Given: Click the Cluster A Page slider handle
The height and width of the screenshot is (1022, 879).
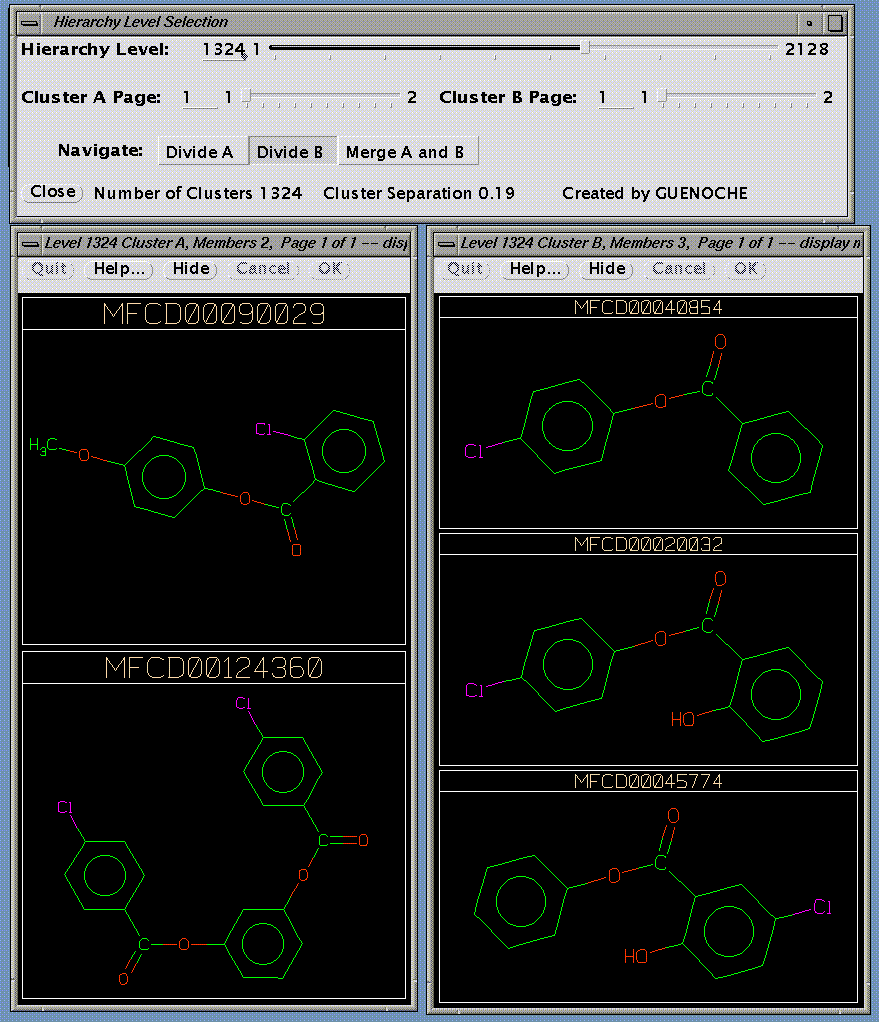Looking at the screenshot, I should pos(247,97).
